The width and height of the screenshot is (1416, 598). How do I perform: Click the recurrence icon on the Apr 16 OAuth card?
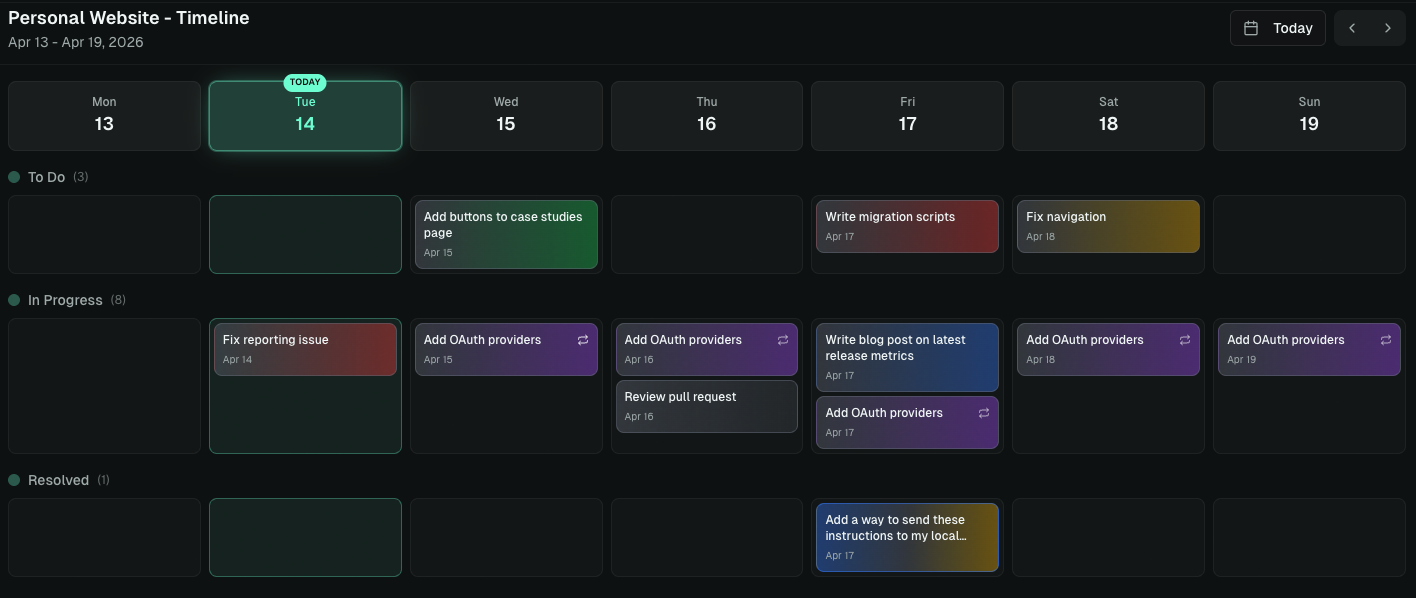pyautogui.click(x=784, y=339)
